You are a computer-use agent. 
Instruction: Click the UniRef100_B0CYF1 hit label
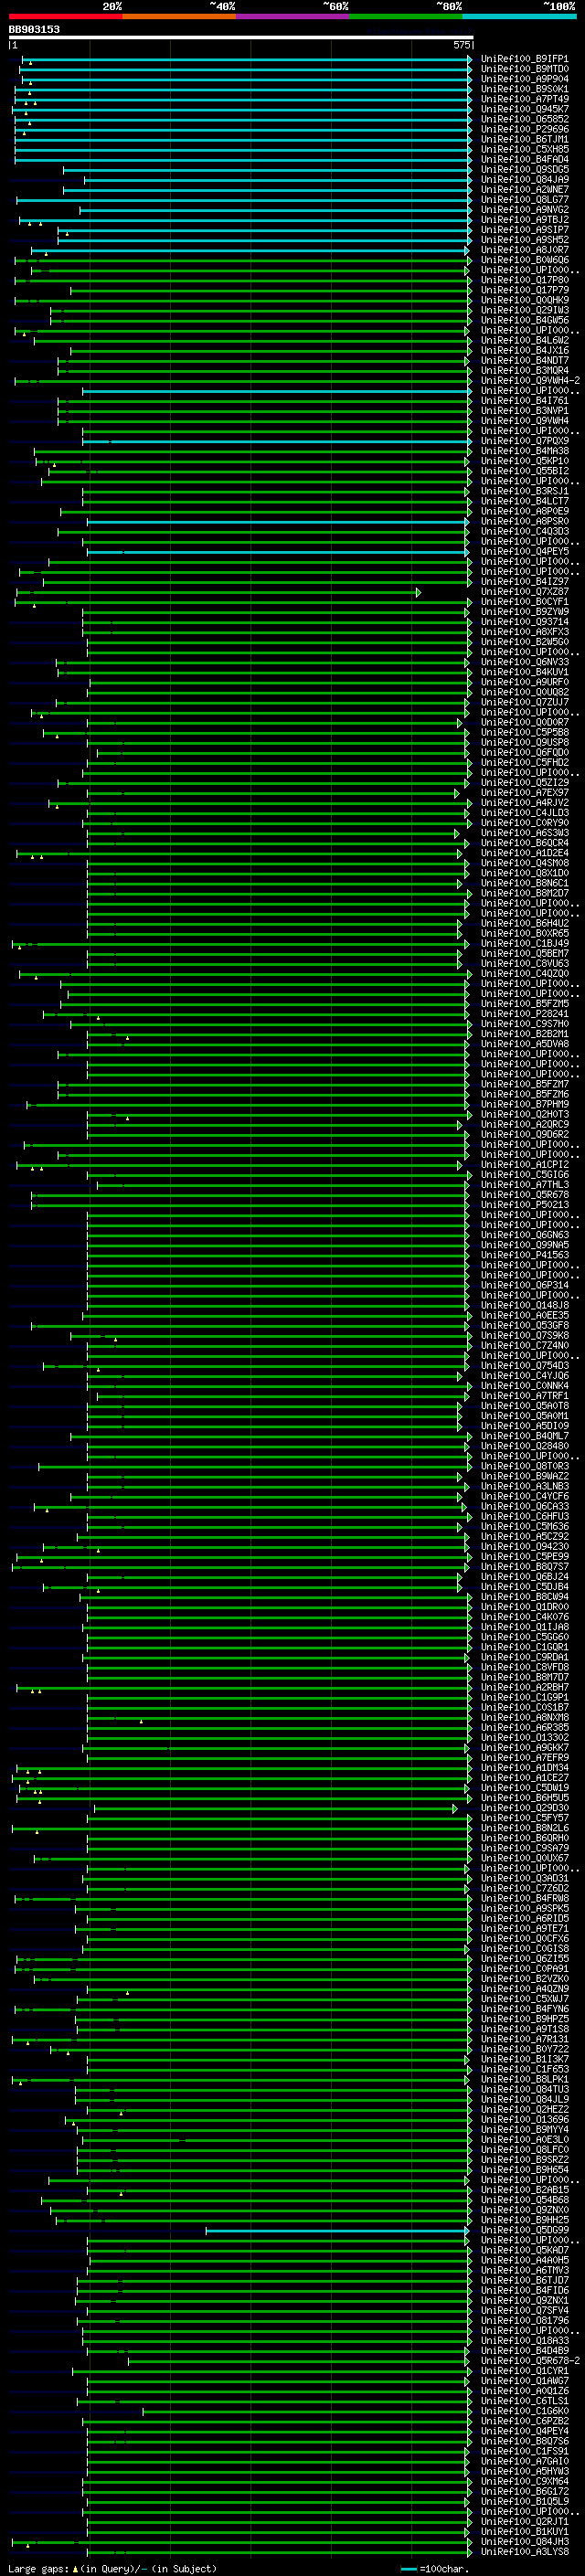pos(524,602)
